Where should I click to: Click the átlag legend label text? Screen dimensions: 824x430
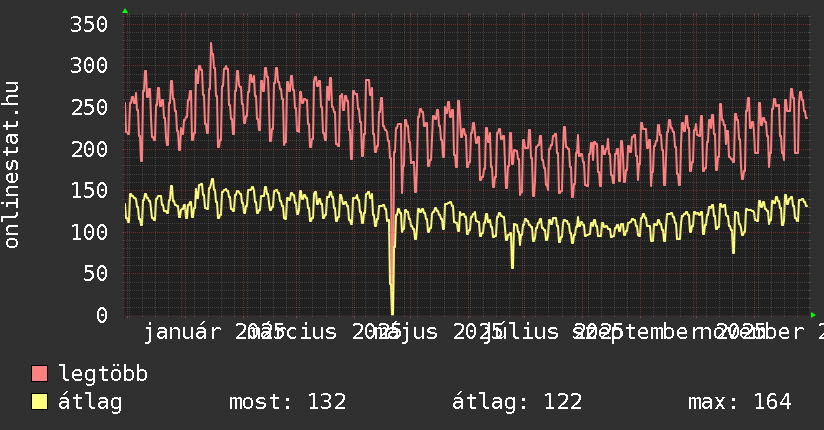pos(90,402)
